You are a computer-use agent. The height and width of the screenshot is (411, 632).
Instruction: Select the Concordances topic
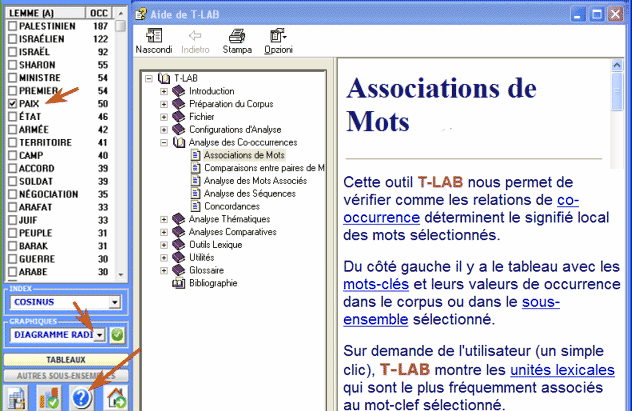click(x=232, y=206)
